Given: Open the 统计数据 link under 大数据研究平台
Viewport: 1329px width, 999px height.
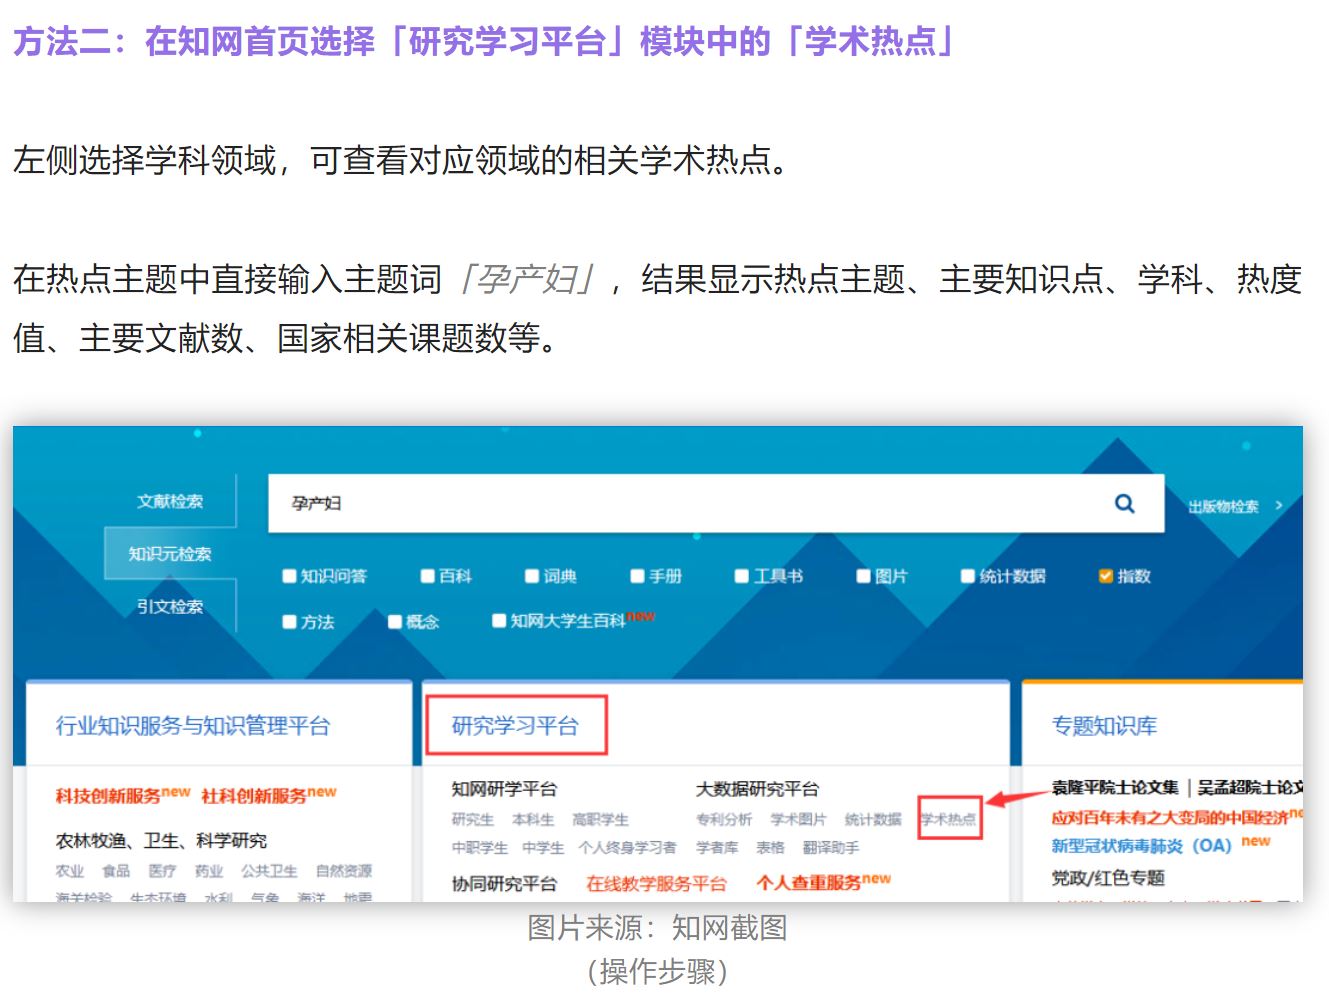Looking at the screenshot, I should [873, 820].
